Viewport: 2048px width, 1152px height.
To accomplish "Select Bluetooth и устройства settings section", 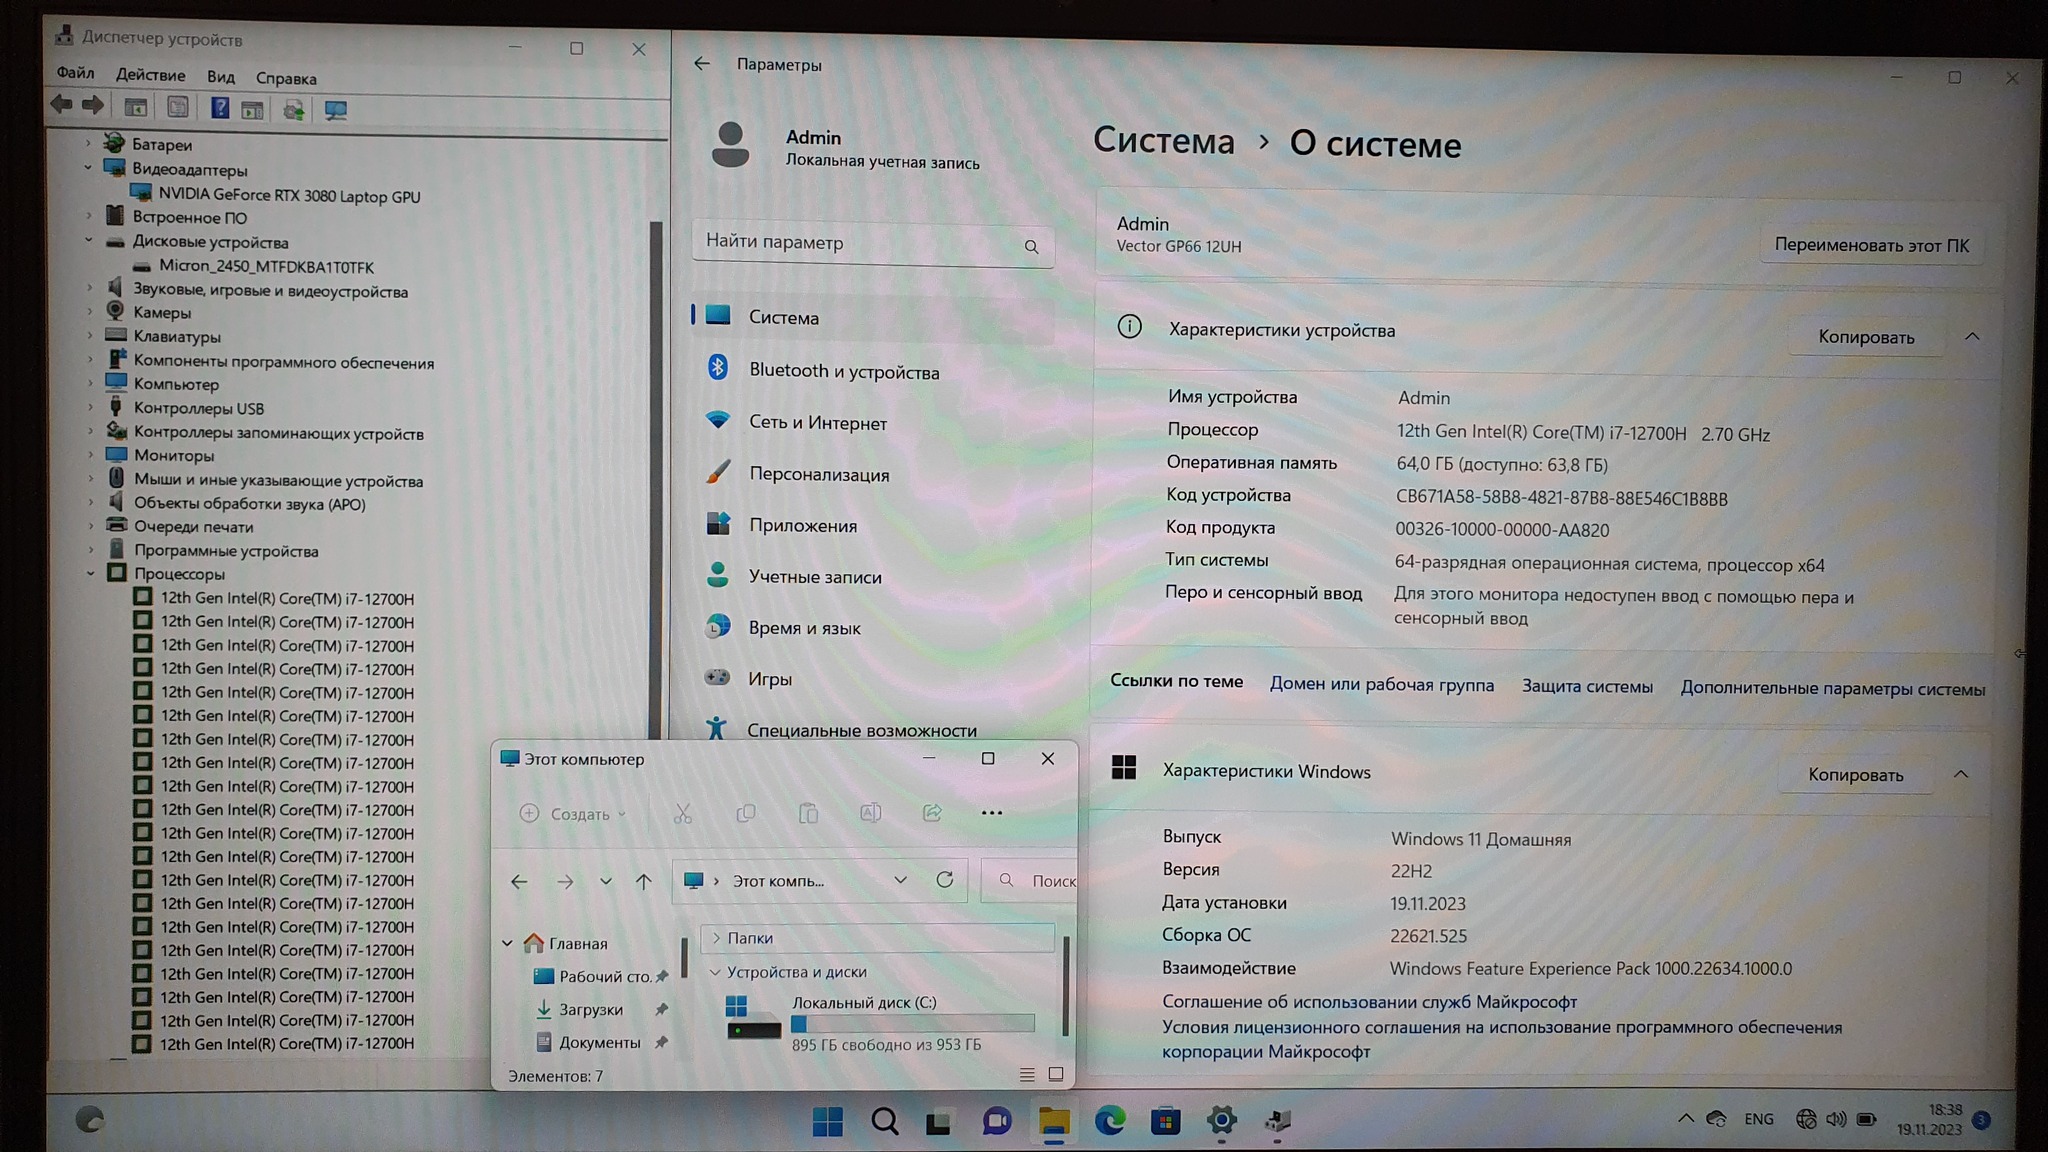I will pos(843,371).
